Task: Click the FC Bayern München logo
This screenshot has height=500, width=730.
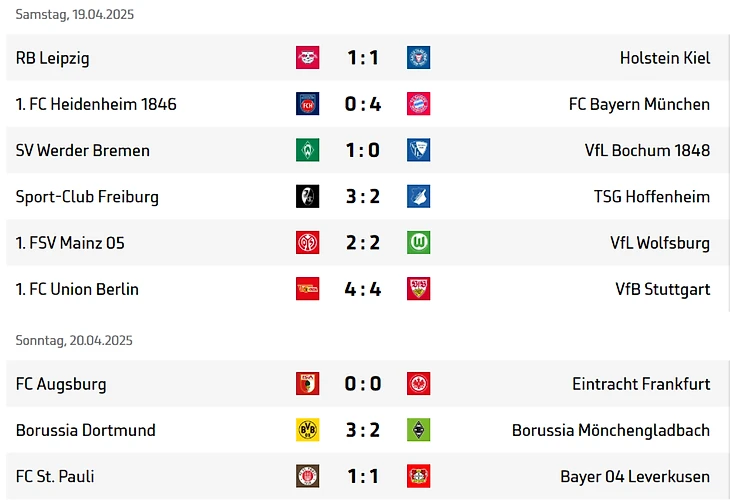Action: [418, 104]
